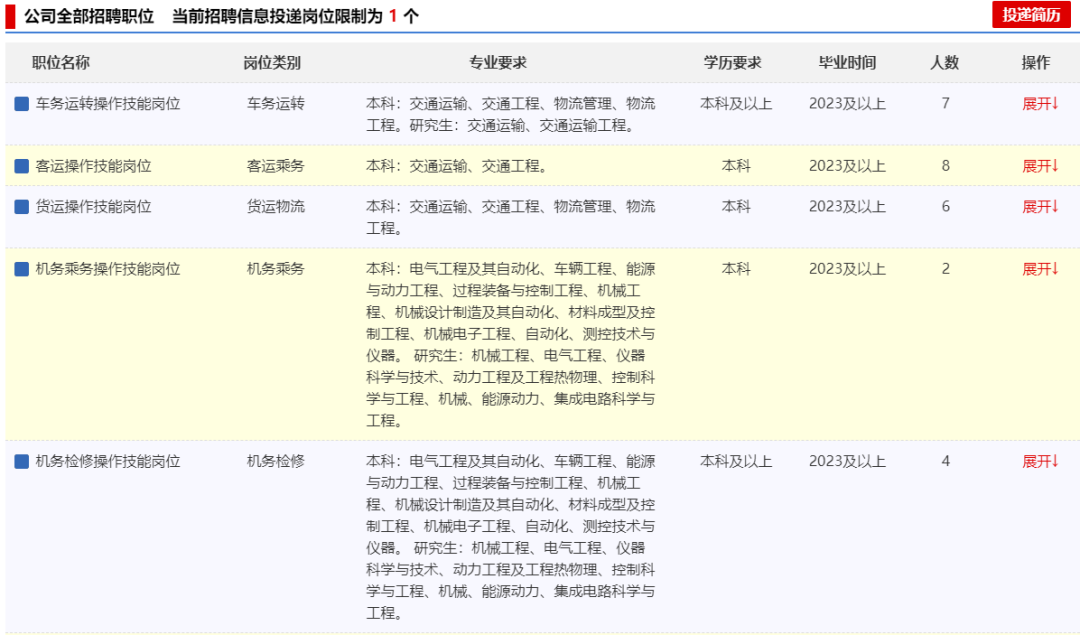Expand details for 客运操作技能岗位 row

[1040, 166]
